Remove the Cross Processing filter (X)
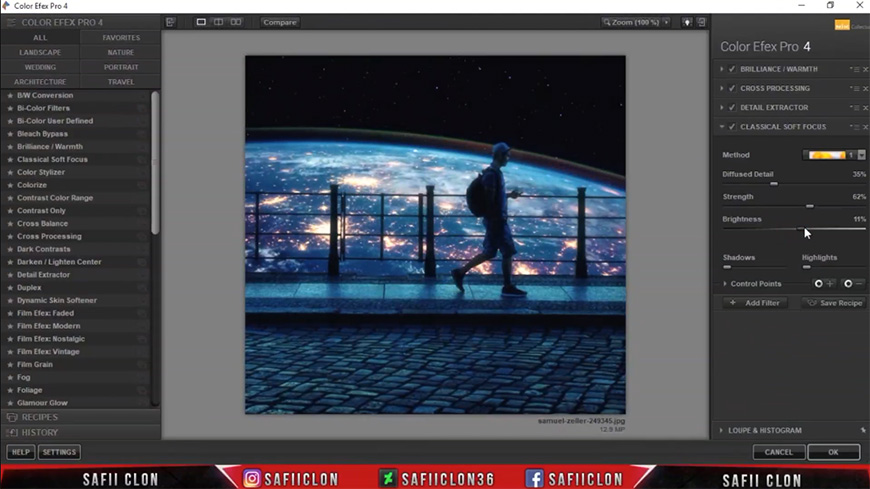 [865, 89]
